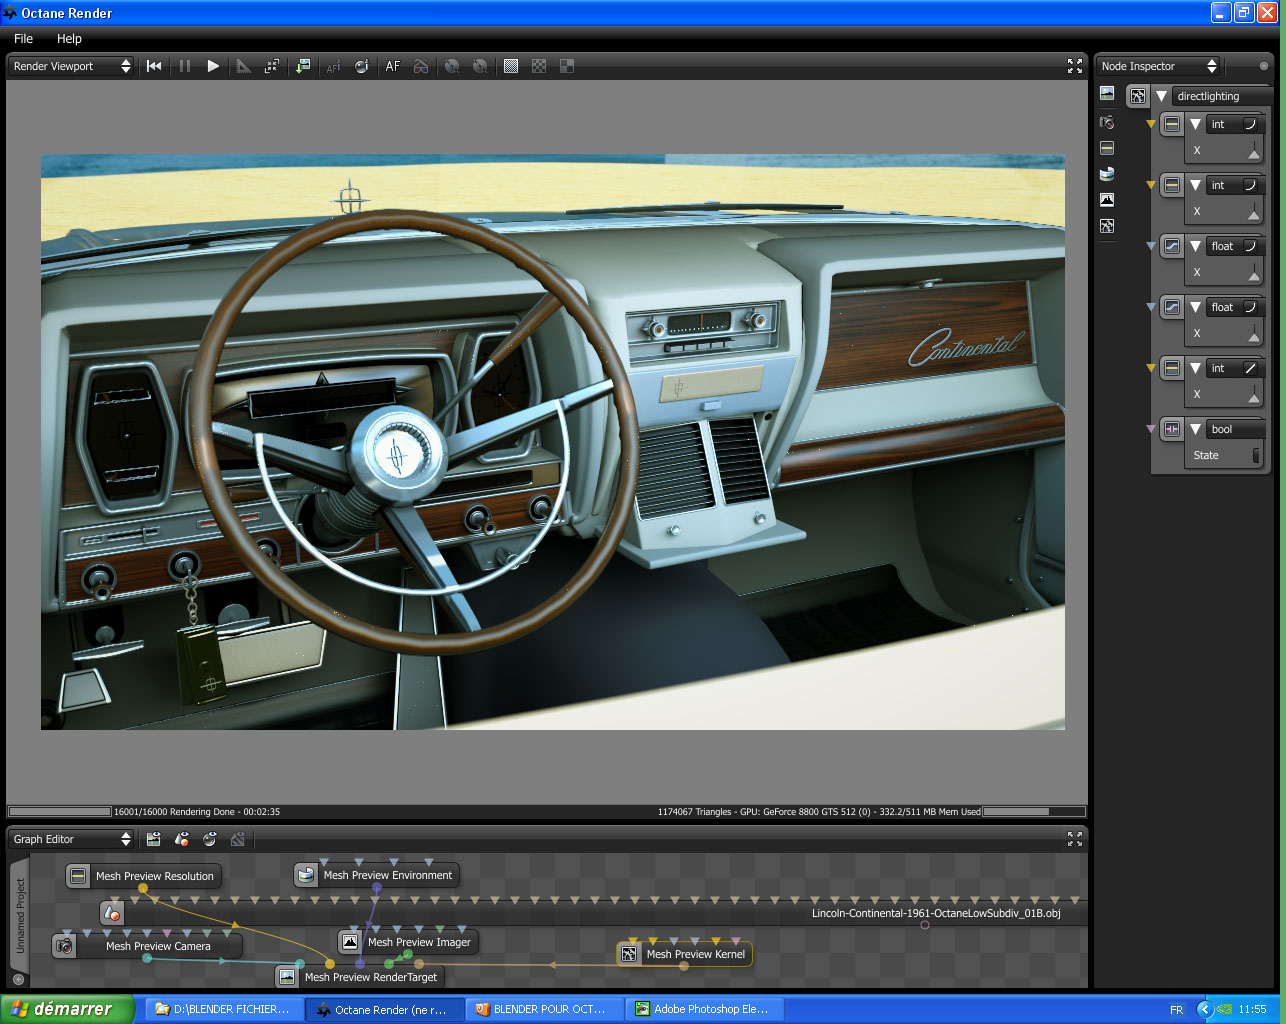Open the Help menu

[x=69, y=38]
